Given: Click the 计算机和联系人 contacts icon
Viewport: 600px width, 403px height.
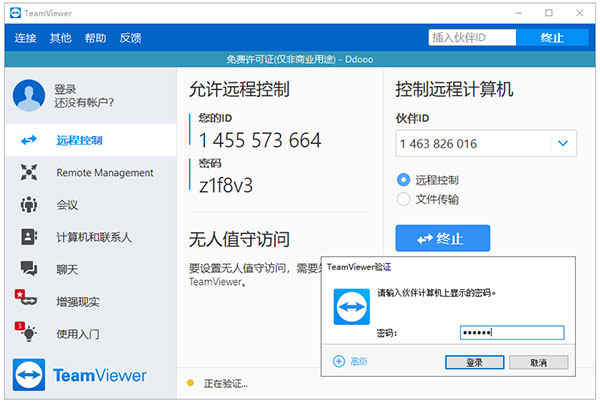Looking at the screenshot, I should tap(29, 237).
